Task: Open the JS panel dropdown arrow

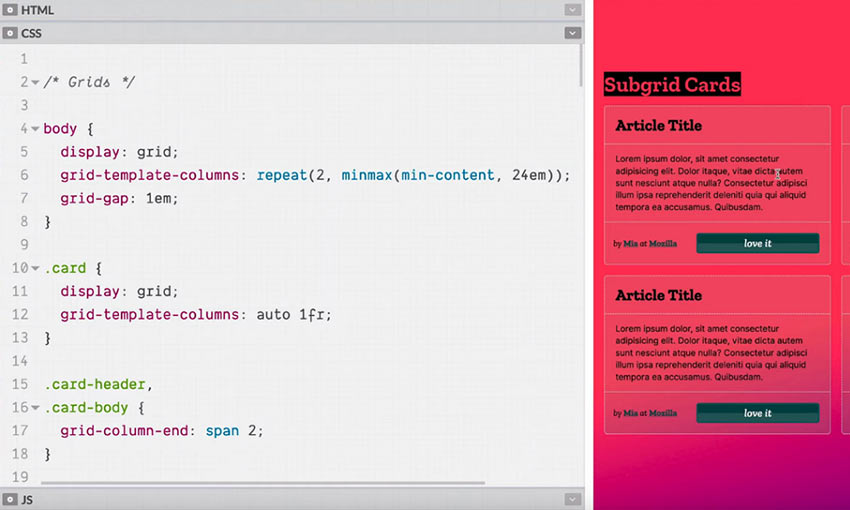Action: 572,499
